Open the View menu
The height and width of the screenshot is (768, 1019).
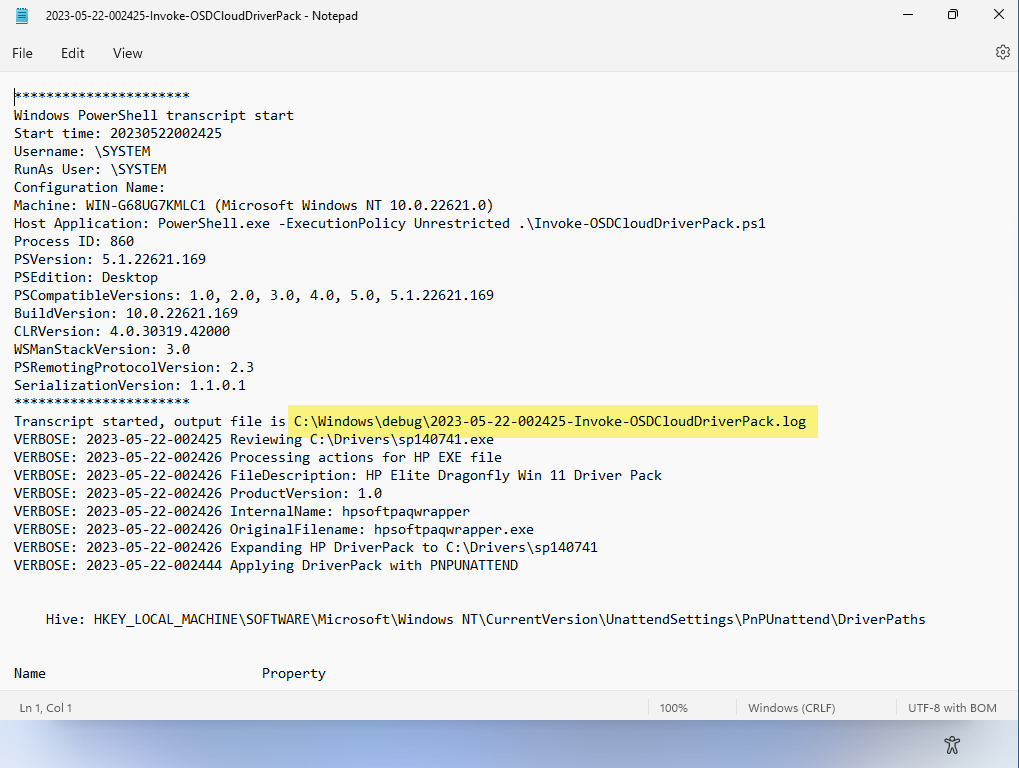coord(127,53)
